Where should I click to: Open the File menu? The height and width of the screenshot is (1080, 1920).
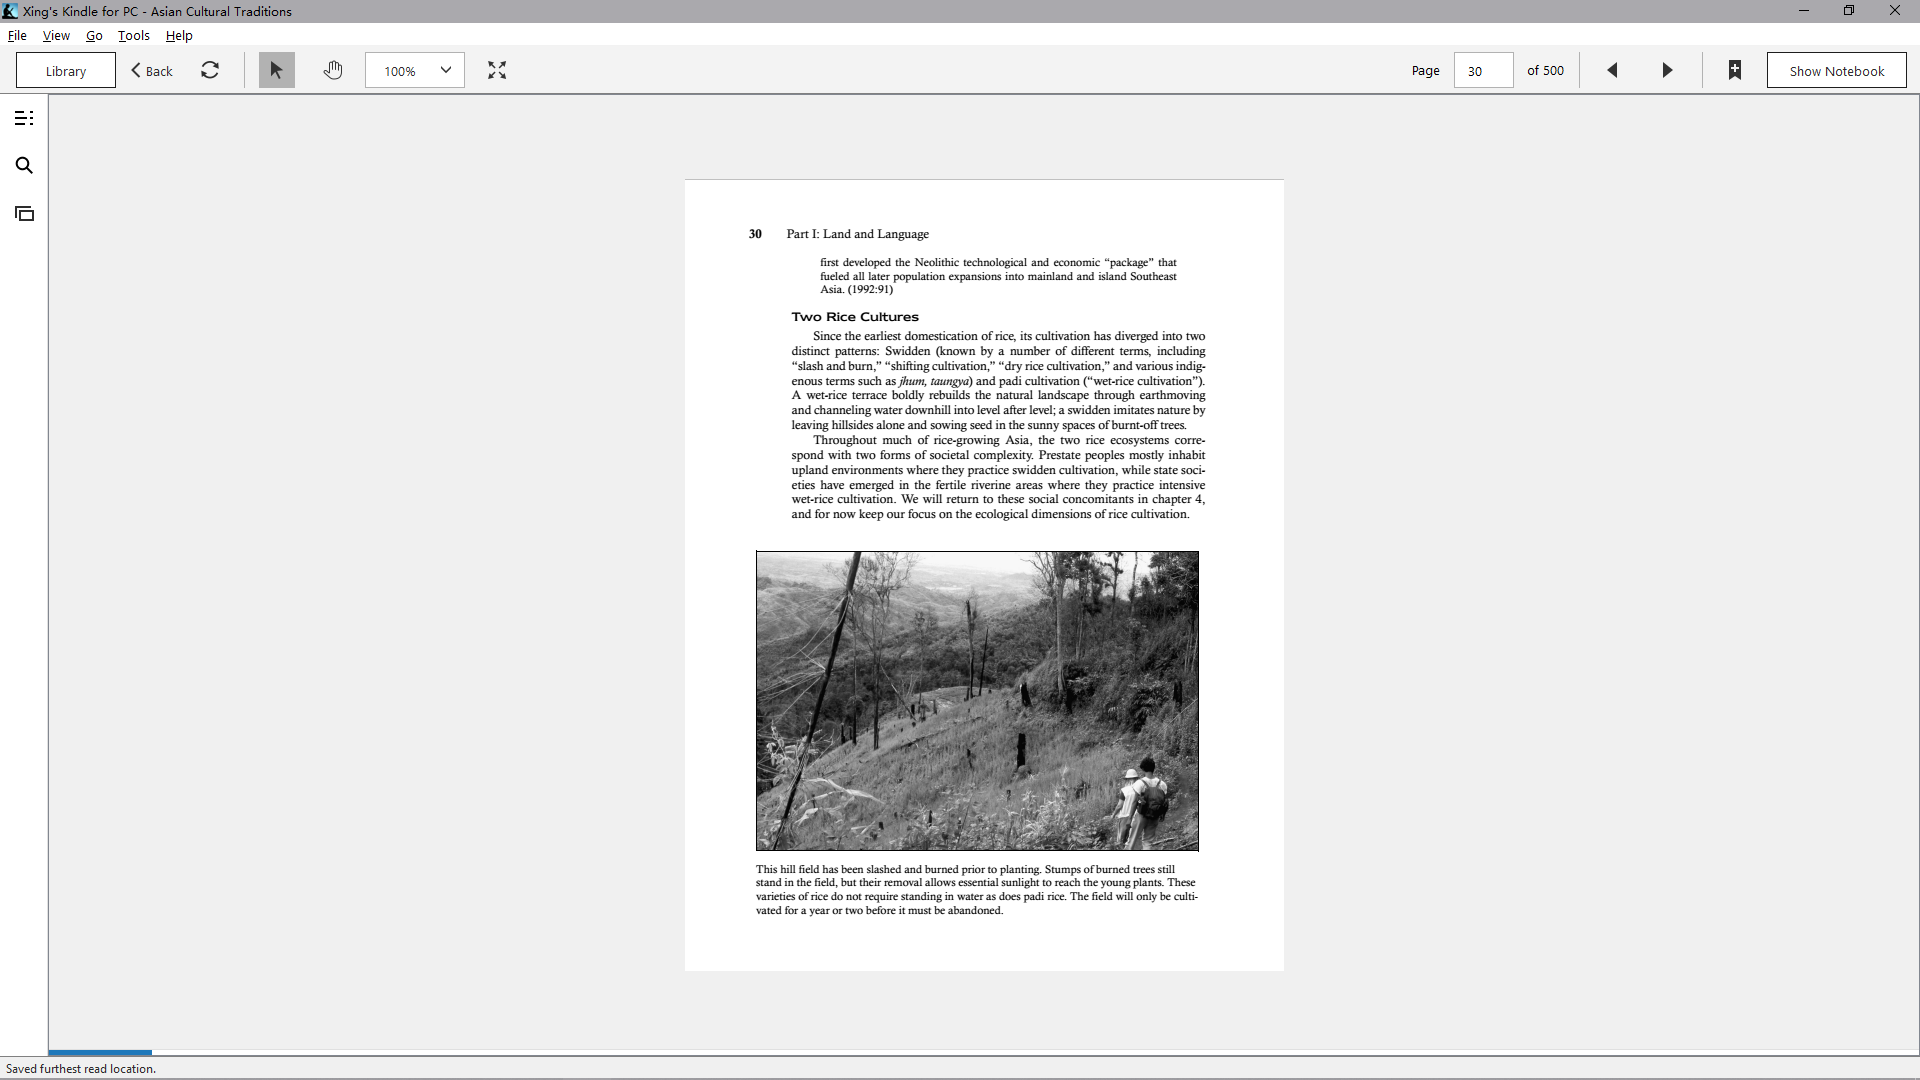tap(17, 35)
